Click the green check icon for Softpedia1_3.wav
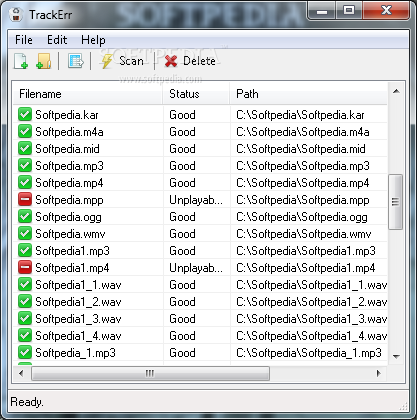This screenshot has width=417, height=420. point(25,318)
